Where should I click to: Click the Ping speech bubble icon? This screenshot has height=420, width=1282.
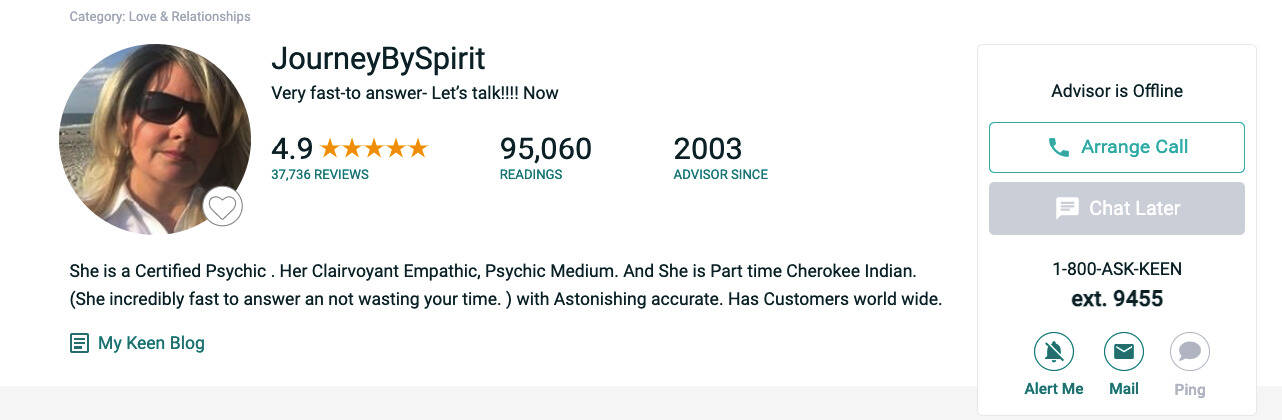tap(1190, 352)
